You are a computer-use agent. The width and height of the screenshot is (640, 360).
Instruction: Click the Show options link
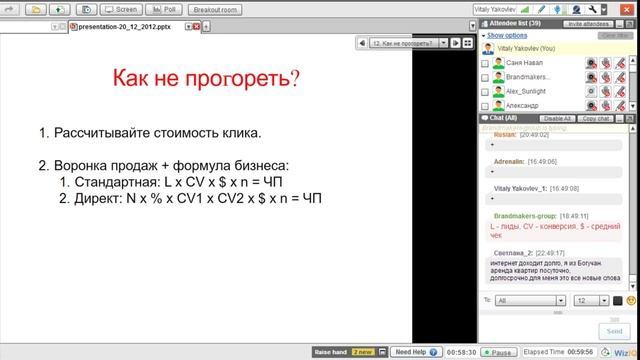507,36
